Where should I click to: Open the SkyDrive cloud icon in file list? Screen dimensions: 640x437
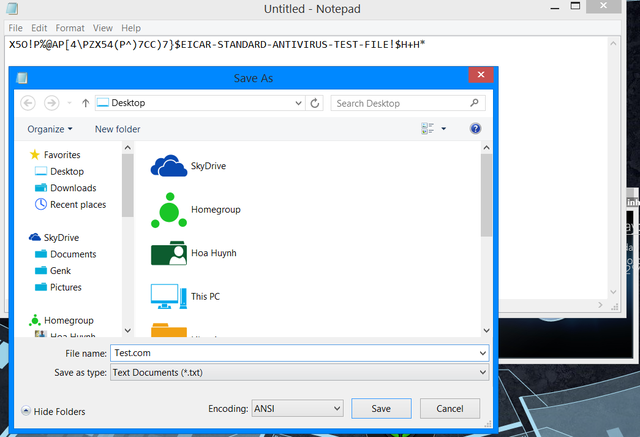[169, 166]
